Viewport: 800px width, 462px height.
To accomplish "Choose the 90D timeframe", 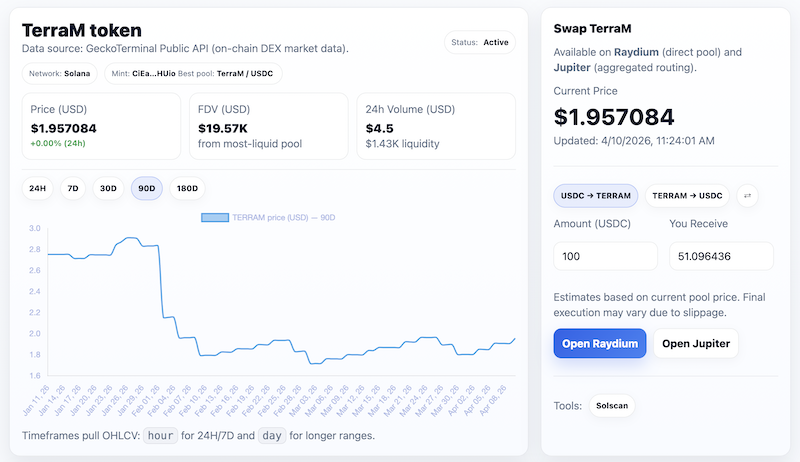I will (x=147, y=188).
